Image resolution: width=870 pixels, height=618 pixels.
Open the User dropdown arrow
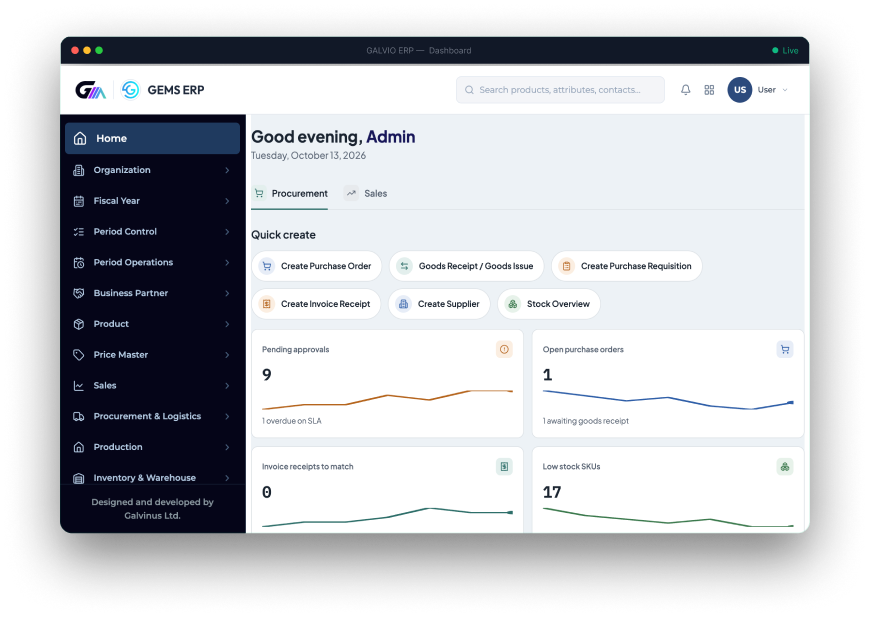785,90
